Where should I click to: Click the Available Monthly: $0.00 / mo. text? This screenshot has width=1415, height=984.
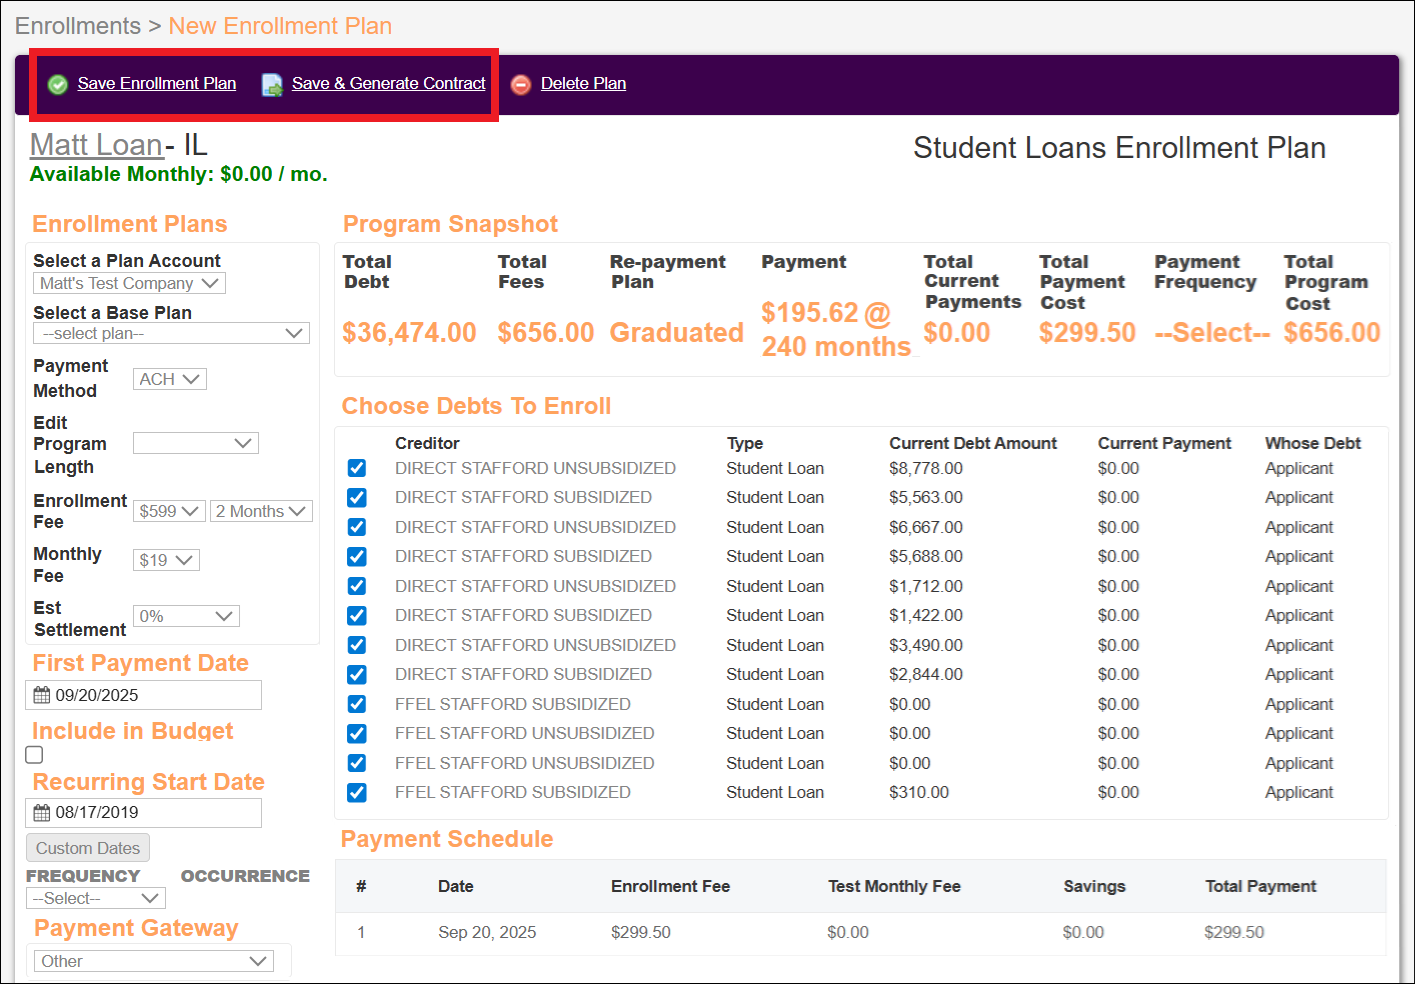179,174
